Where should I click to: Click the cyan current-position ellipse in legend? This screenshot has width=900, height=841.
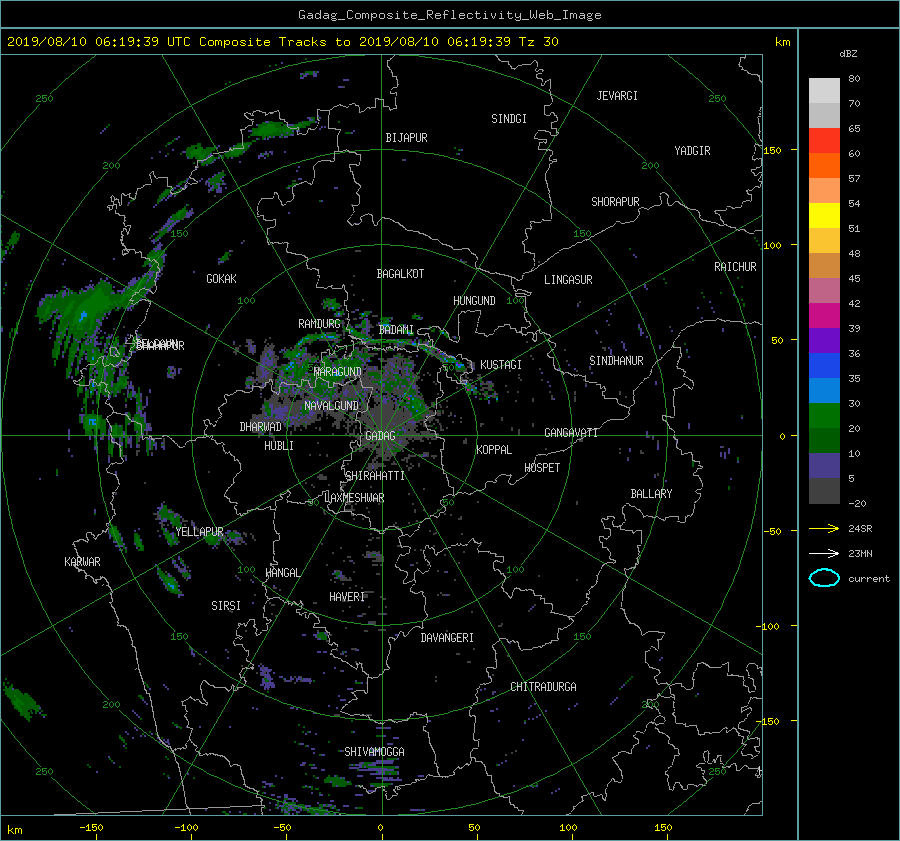pyautogui.click(x=824, y=578)
